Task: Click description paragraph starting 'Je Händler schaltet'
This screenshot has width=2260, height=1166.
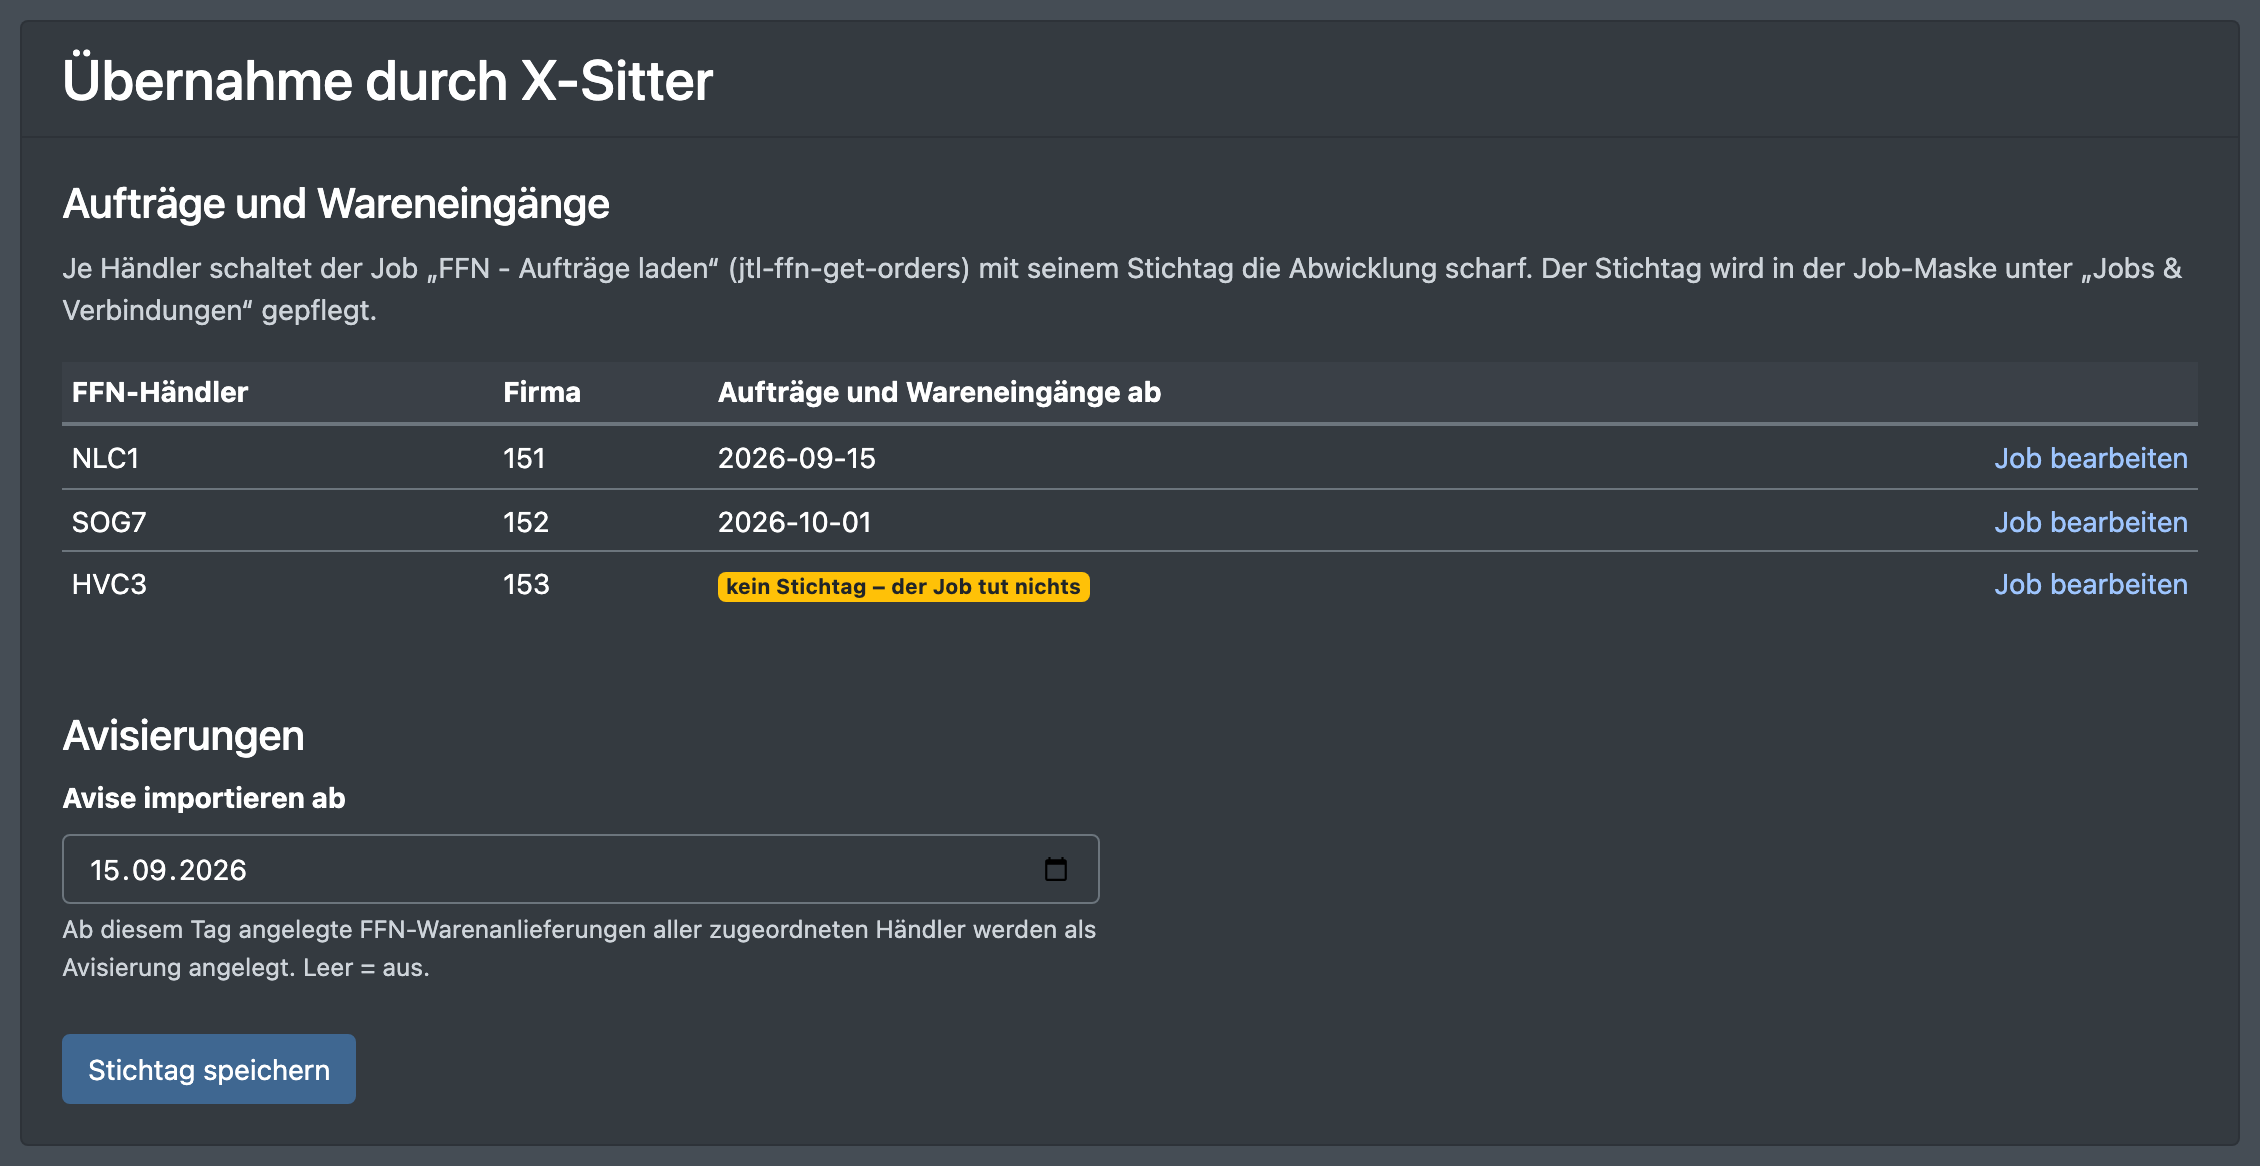Action: coord(1122,289)
